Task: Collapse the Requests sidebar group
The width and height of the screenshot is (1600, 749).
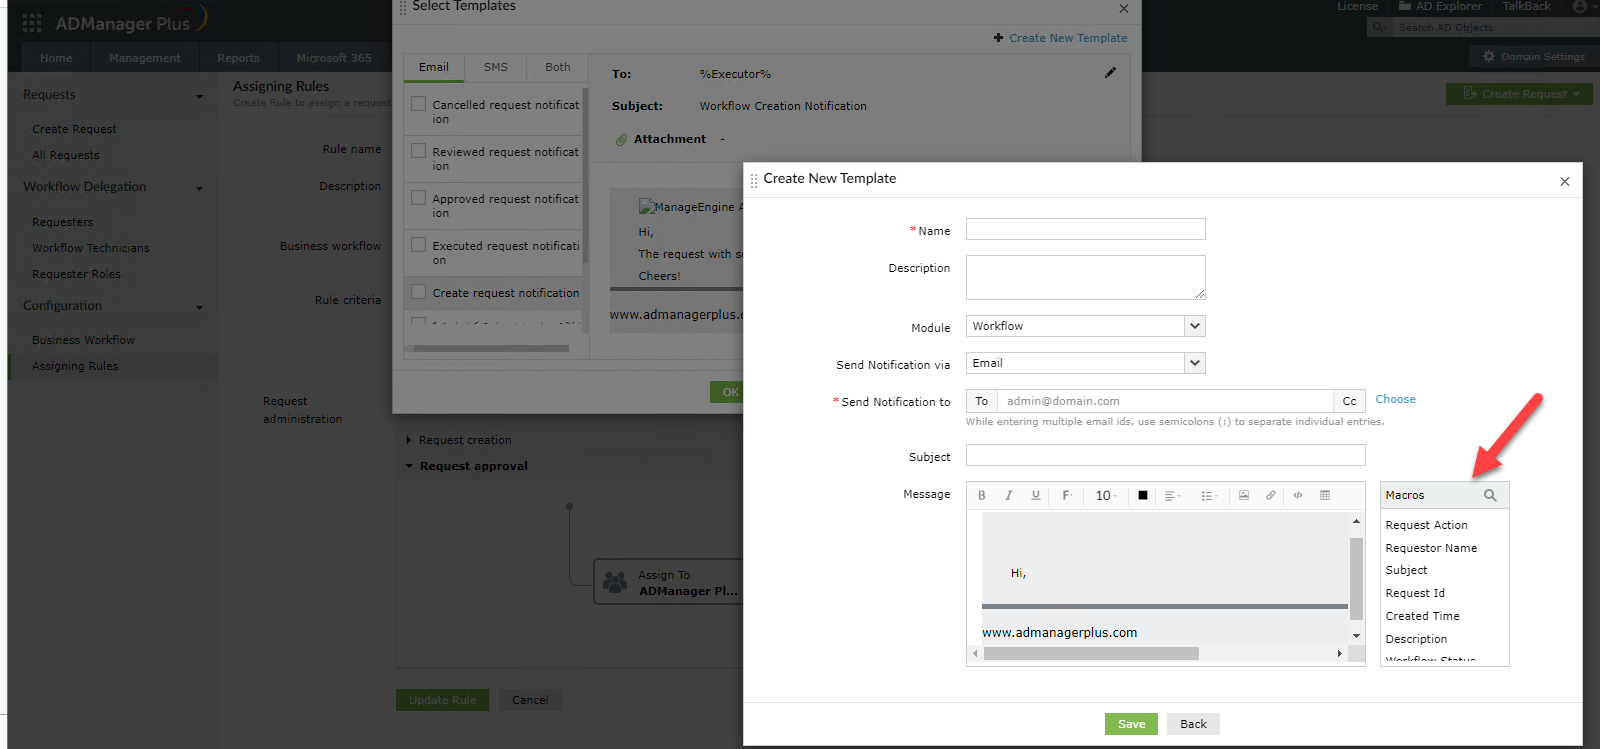Action: pos(199,96)
